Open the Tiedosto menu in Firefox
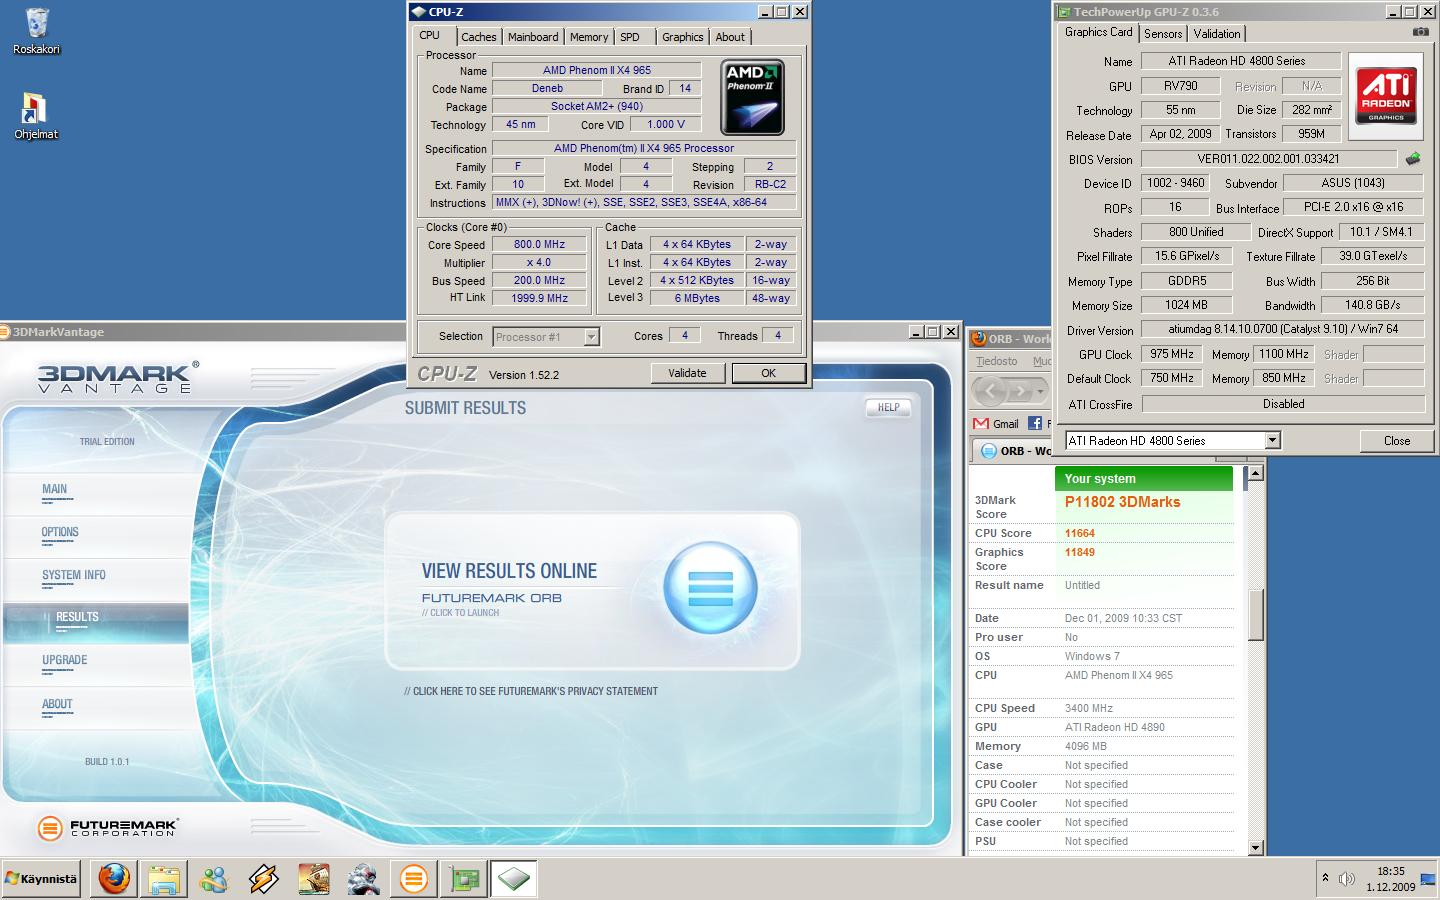The height and width of the screenshot is (900, 1440). (996, 361)
